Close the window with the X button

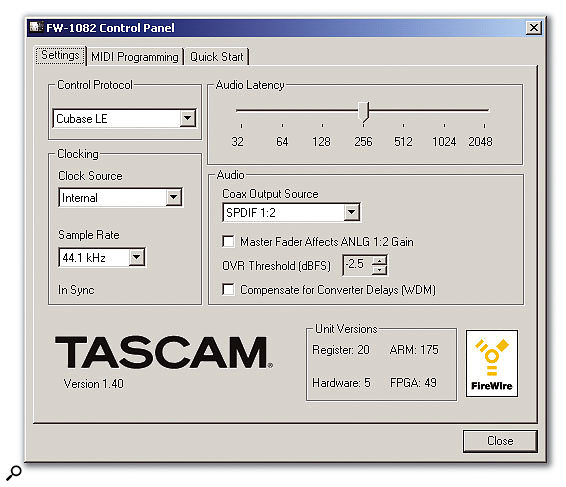click(534, 27)
